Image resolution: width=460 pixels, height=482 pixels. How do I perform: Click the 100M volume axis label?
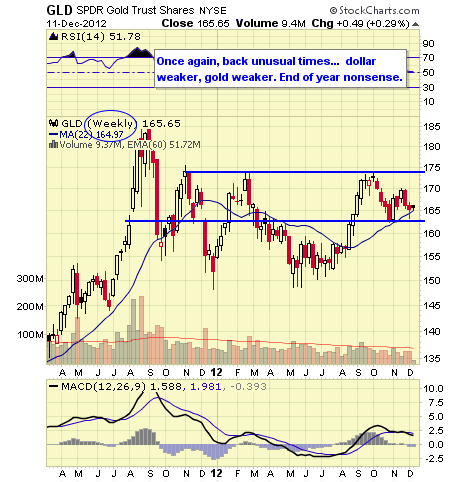point(30,334)
